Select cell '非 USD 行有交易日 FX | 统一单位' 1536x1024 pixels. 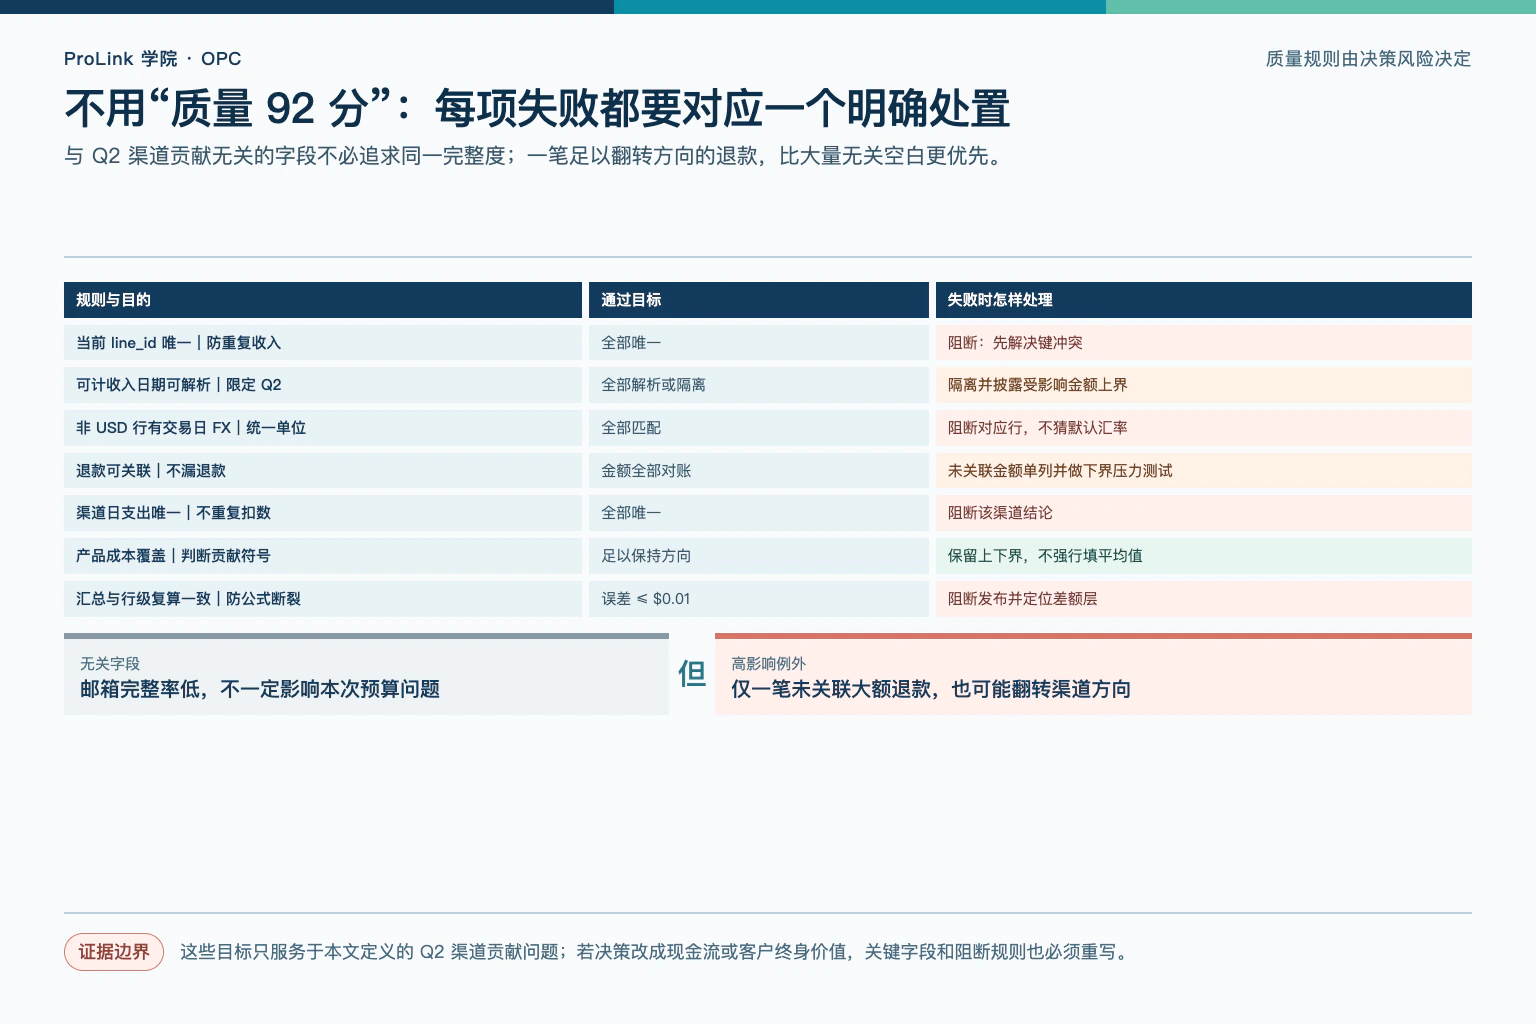[323, 428]
